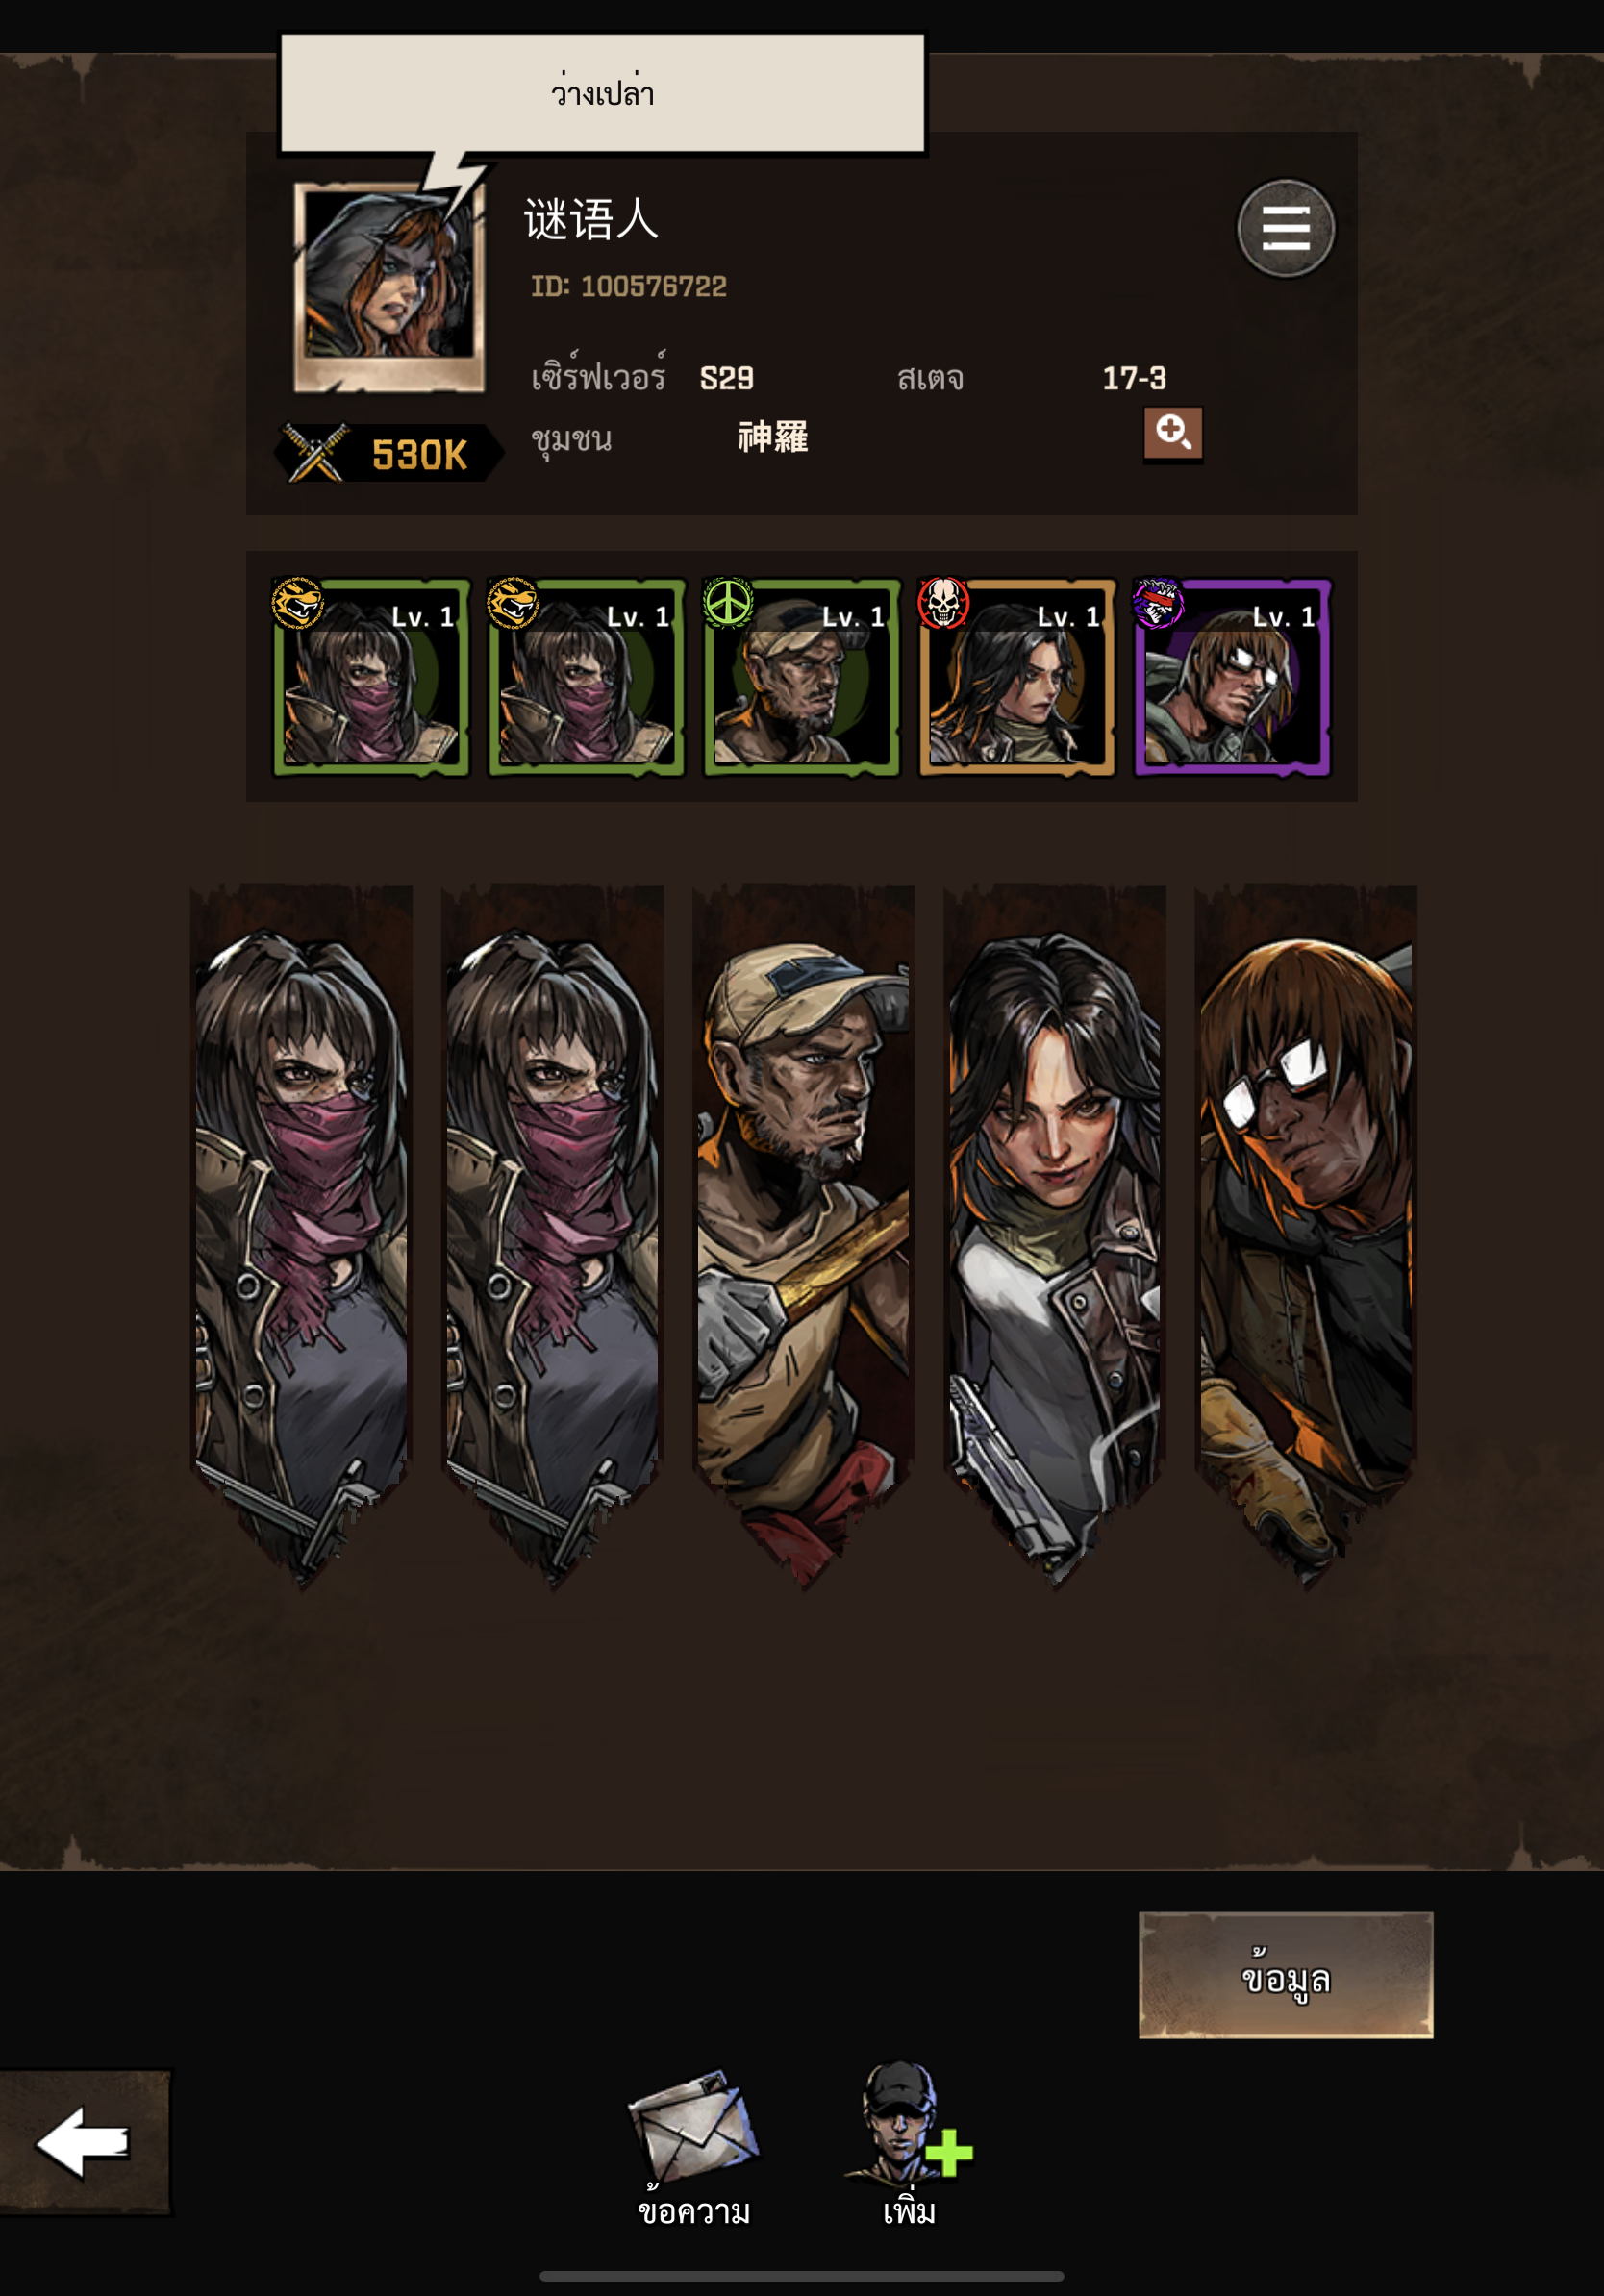Tap the green peace sign faction badge
The image size is (1604, 2296).
727,602
